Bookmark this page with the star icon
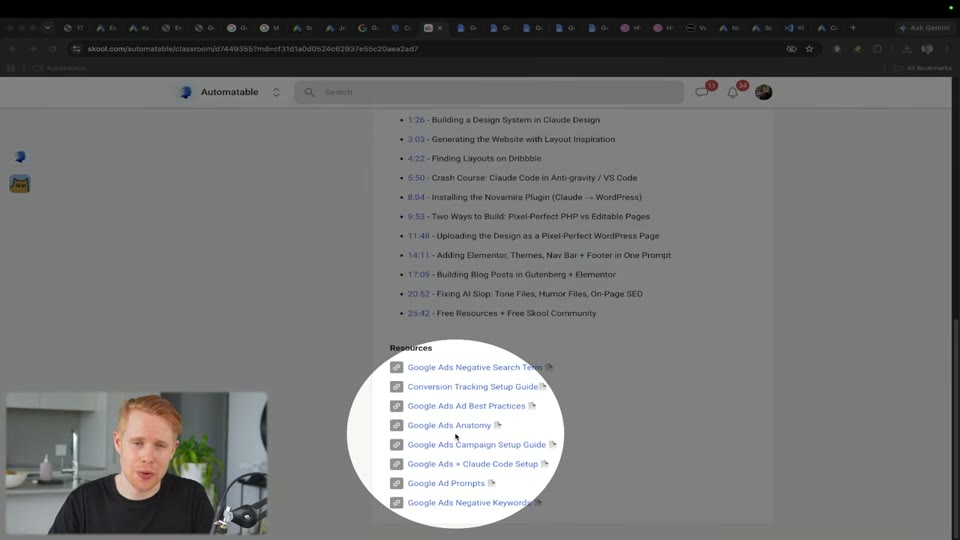 [x=809, y=49]
